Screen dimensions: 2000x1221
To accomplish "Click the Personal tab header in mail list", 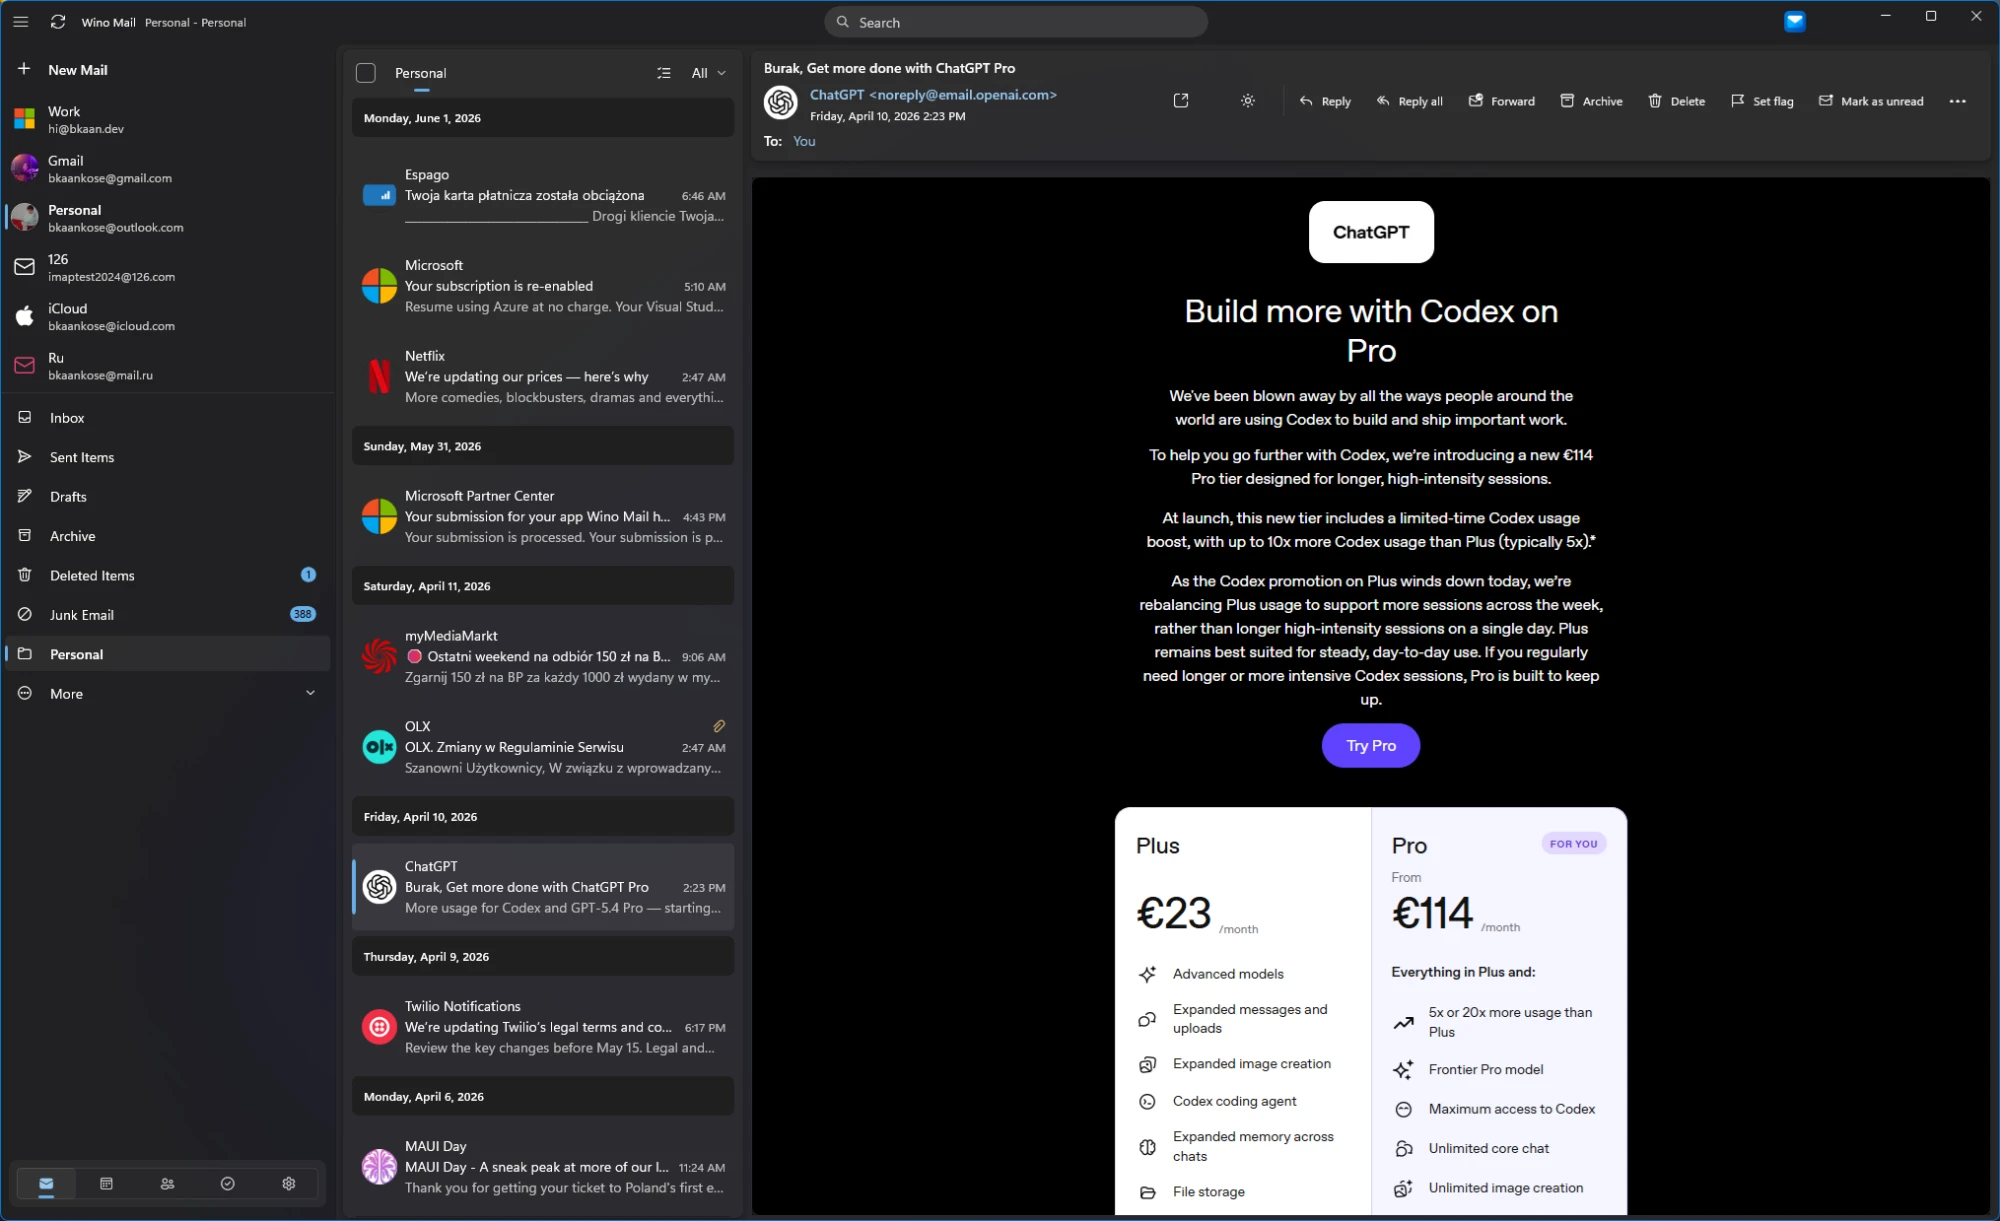I will [x=420, y=73].
